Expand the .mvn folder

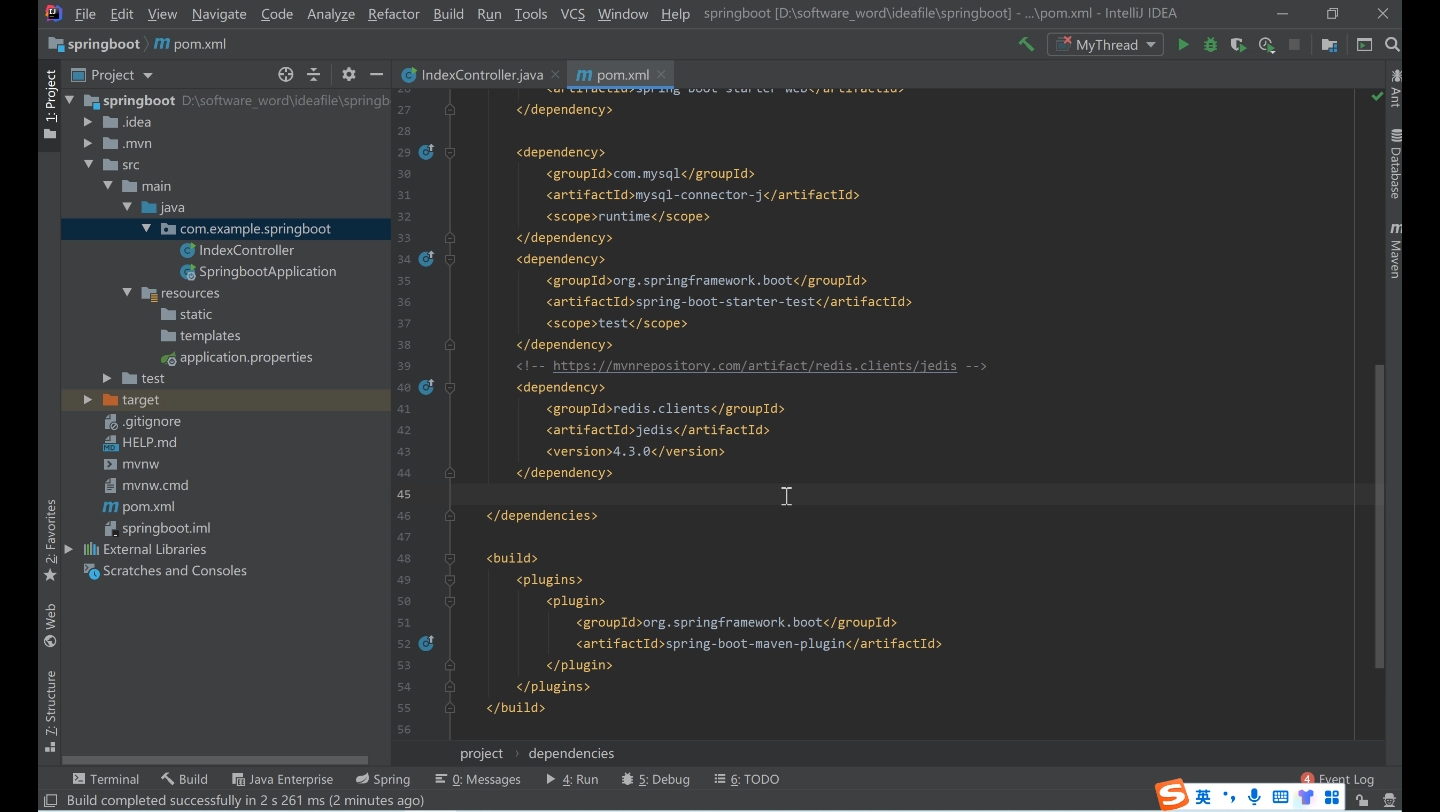point(88,143)
